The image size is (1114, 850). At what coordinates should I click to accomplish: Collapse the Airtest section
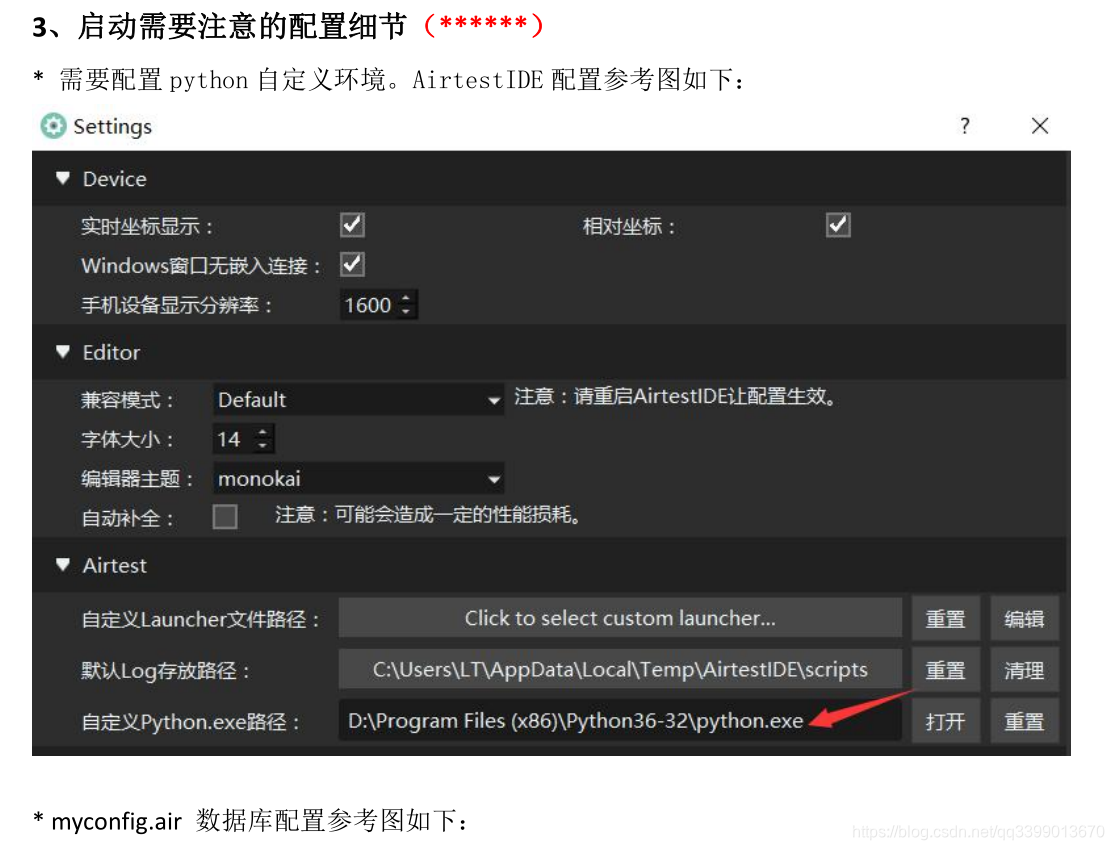click(63, 565)
